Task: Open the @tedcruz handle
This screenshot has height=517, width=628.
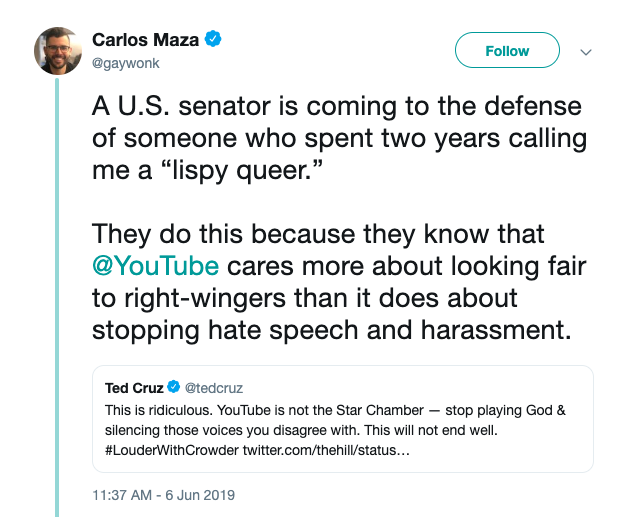Action: [214, 387]
